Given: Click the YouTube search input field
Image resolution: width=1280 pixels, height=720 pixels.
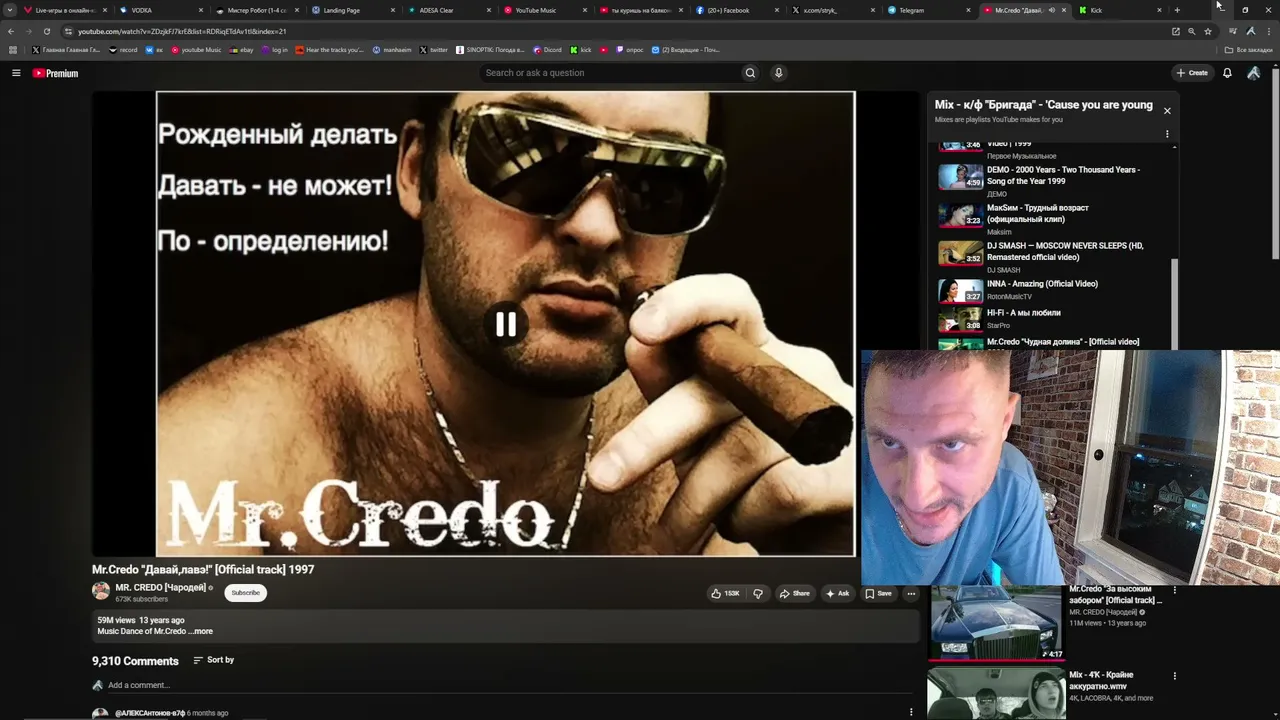Looking at the screenshot, I should coord(610,73).
